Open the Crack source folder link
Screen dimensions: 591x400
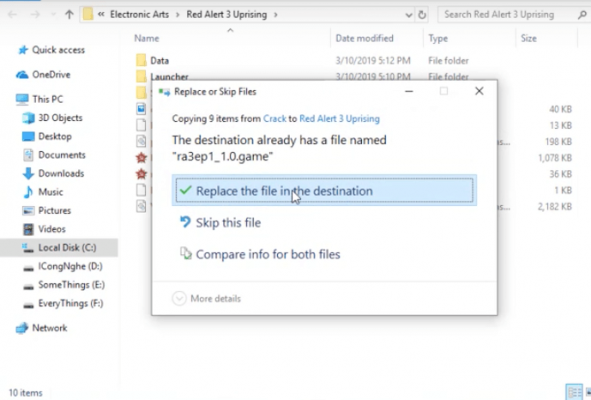coord(274,118)
